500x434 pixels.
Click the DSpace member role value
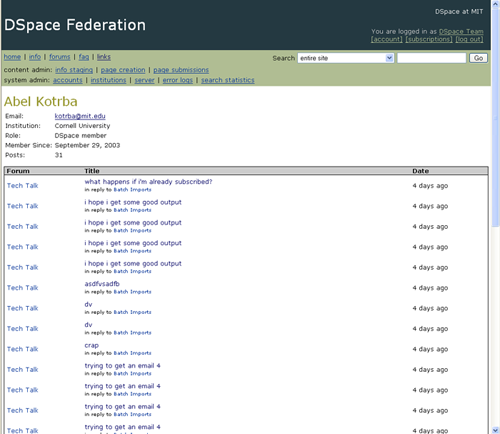pyautogui.click(x=81, y=136)
